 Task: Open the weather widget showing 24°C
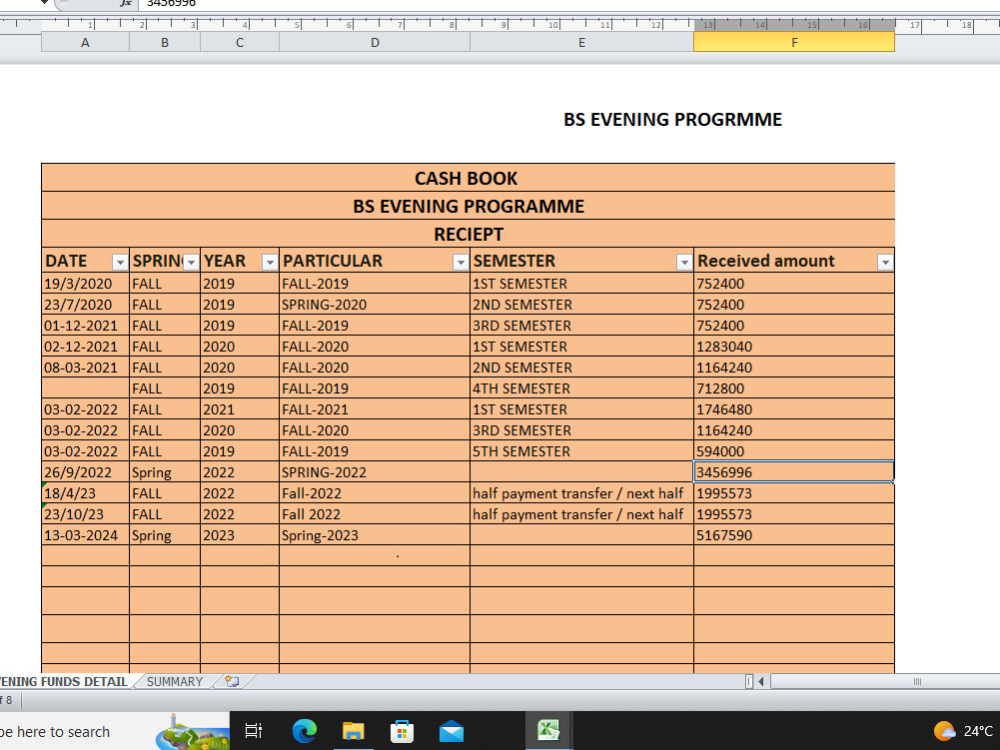[964, 731]
